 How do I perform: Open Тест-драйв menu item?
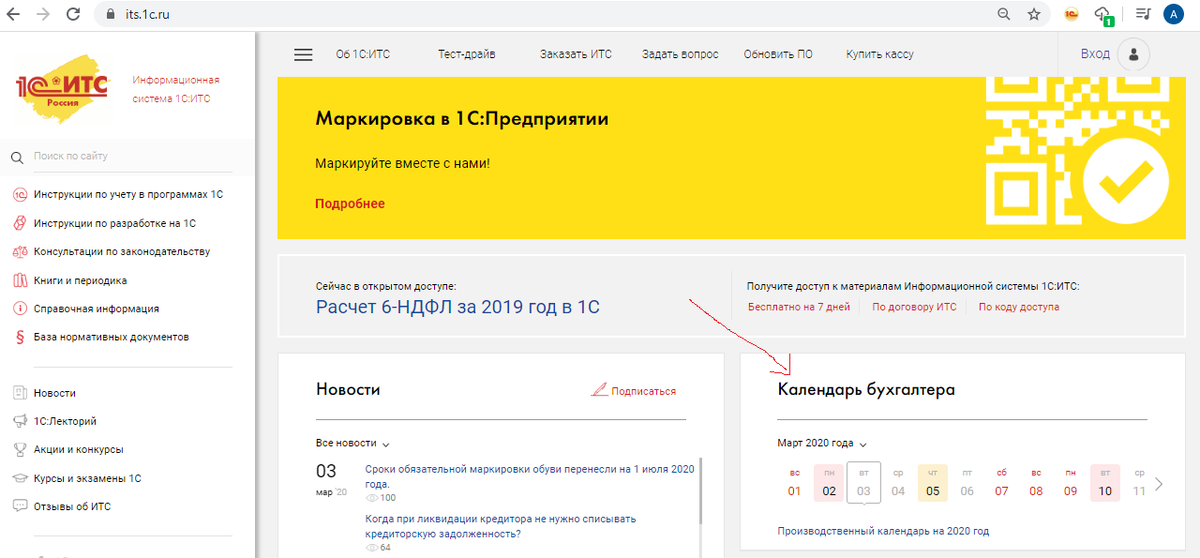[x=466, y=54]
